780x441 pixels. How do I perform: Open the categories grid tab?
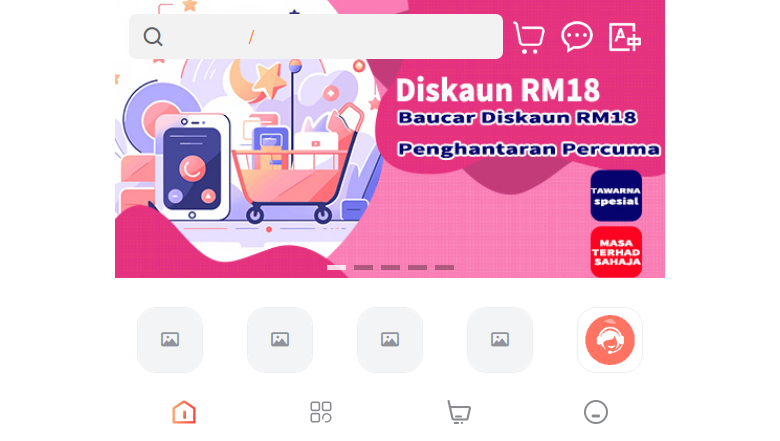pyautogui.click(x=321, y=412)
